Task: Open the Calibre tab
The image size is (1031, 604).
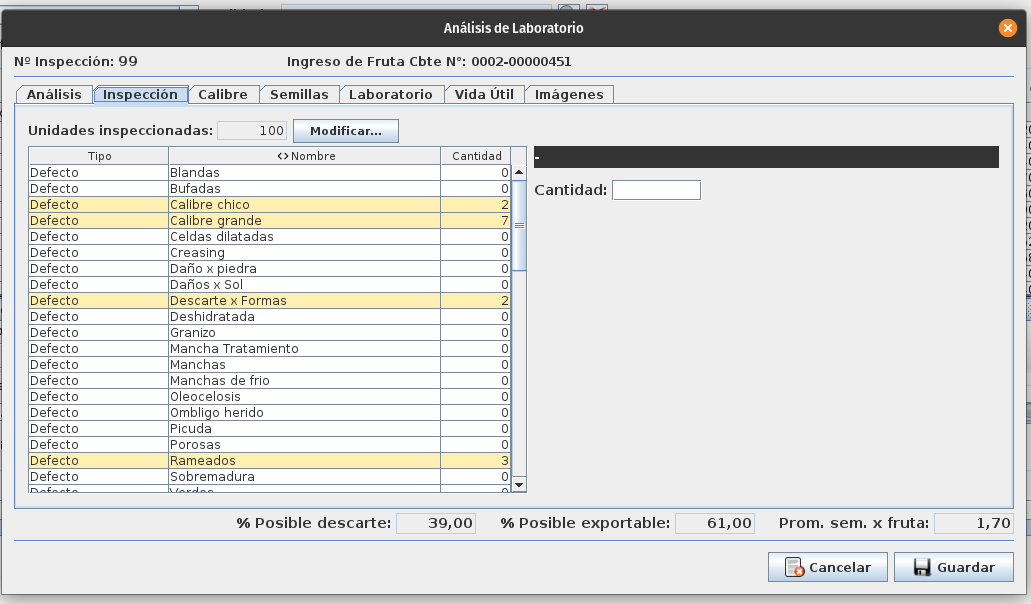Action: tap(222, 94)
